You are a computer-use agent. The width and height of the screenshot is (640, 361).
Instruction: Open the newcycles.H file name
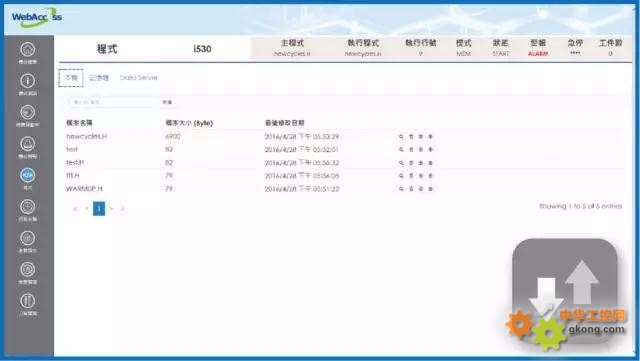pos(87,136)
